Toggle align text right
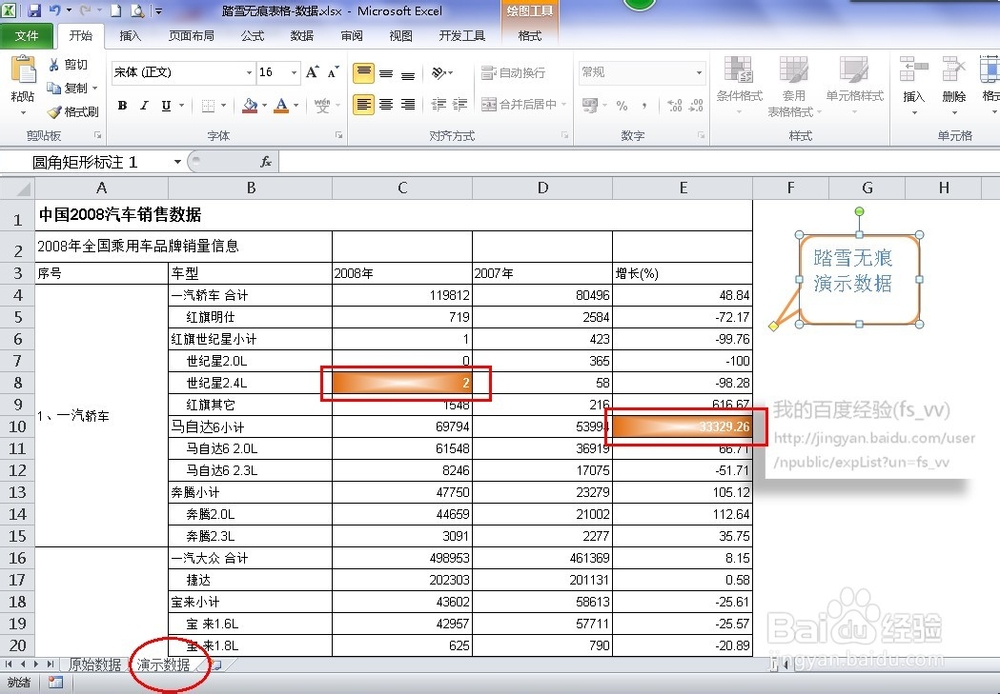 coord(408,104)
